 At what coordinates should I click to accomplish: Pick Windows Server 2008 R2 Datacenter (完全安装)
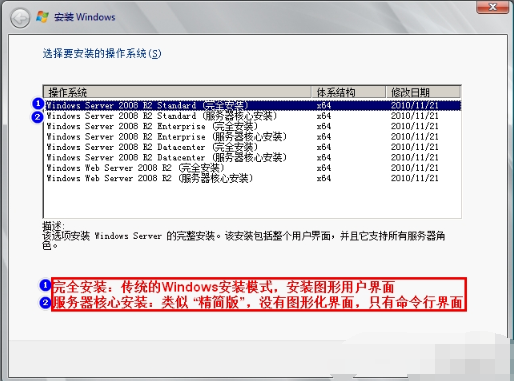(x=252, y=147)
